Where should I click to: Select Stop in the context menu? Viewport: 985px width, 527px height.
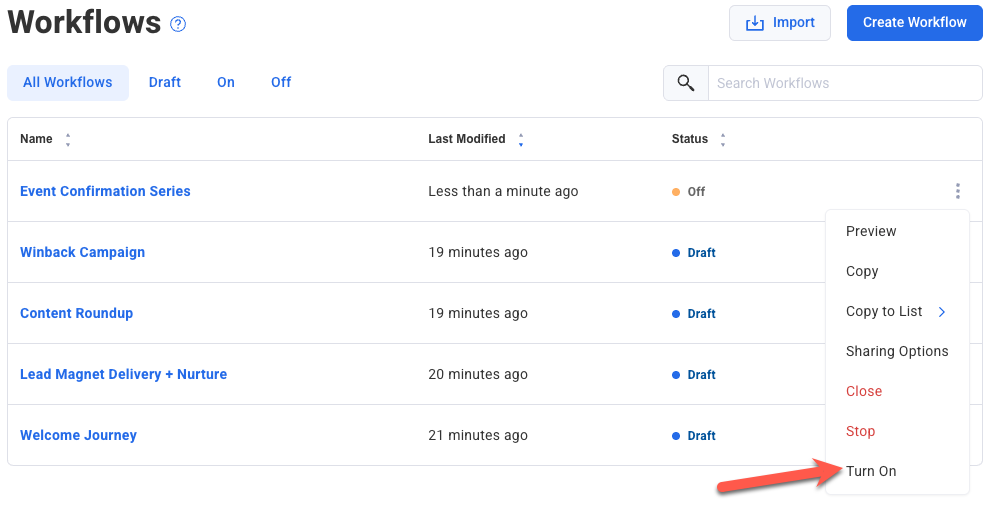860,431
